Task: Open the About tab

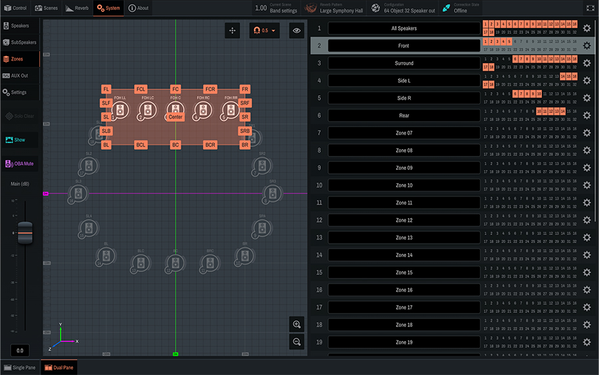Action: point(139,8)
